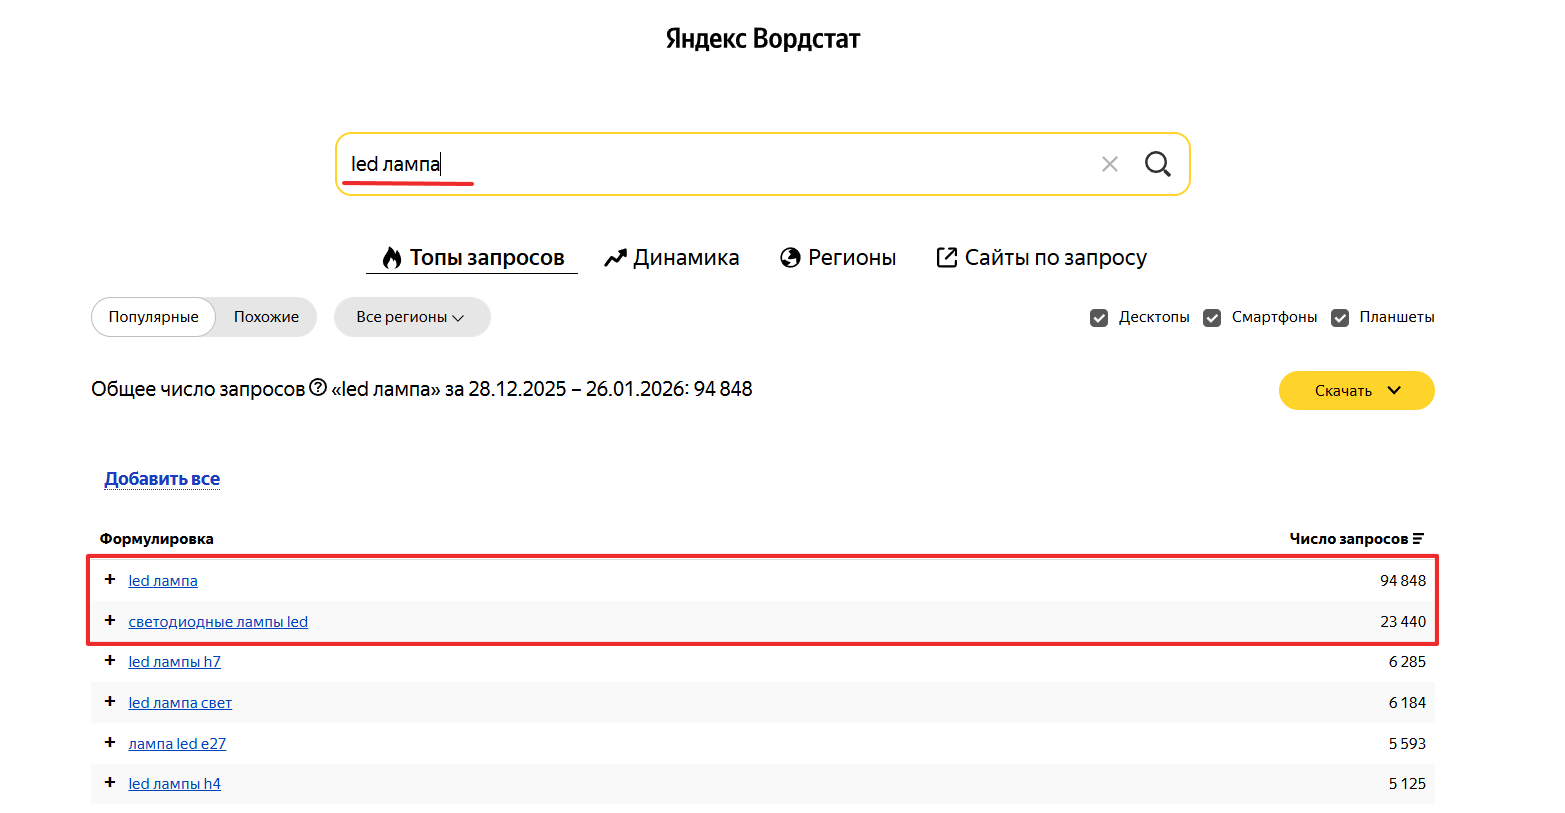
Task: Click the 'Формулировка' column header
Action: 157,539
